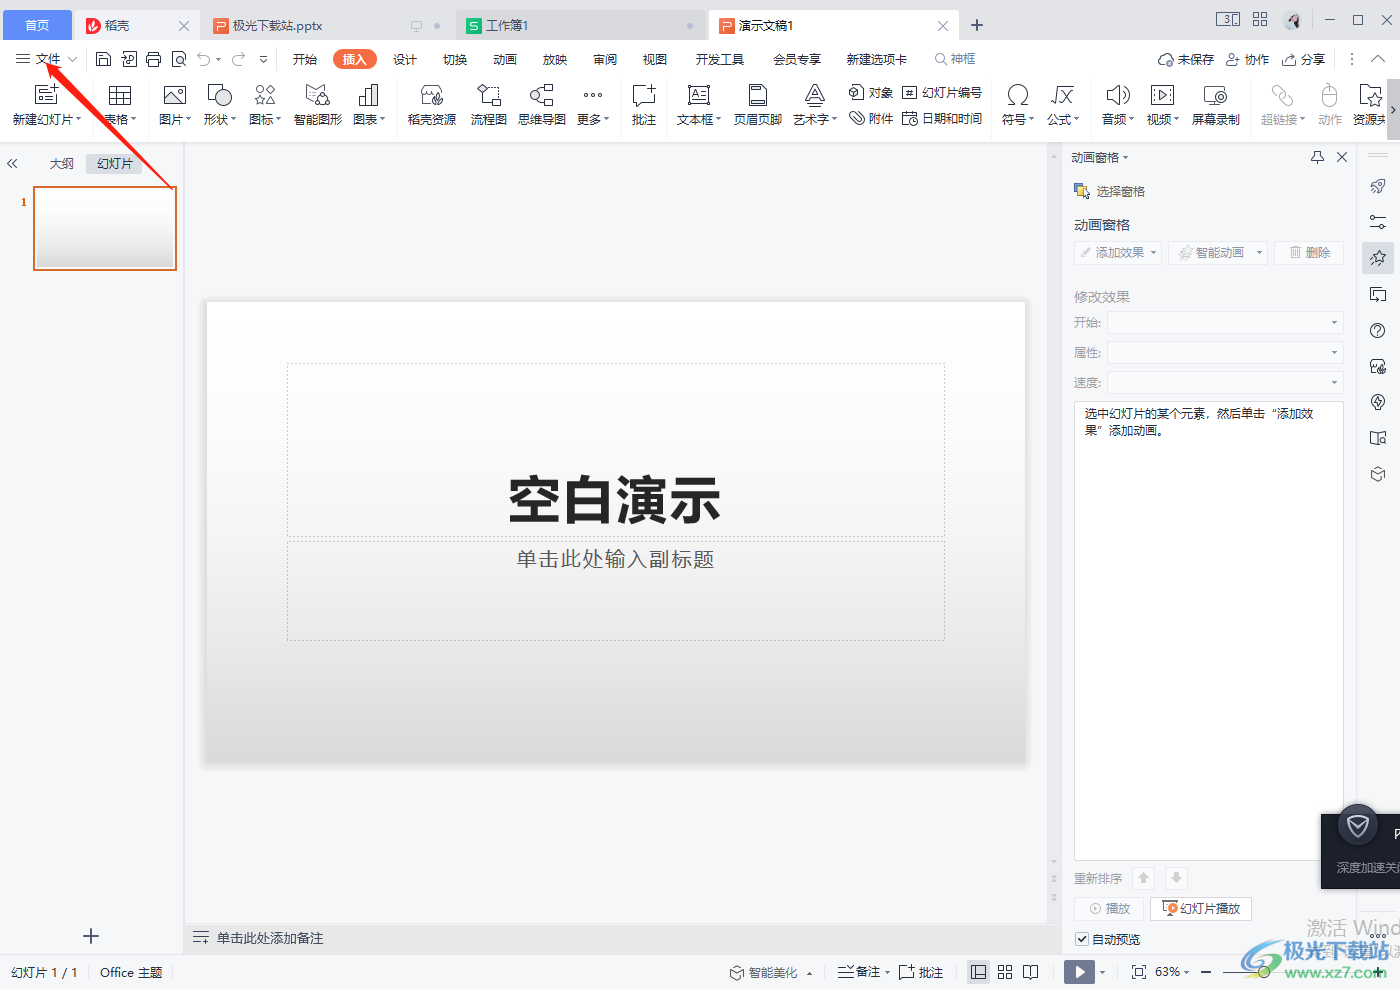1400x989 pixels.
Task: Click the Share (分享) button
Action: pyautogui.click(x=1304, y=59)
